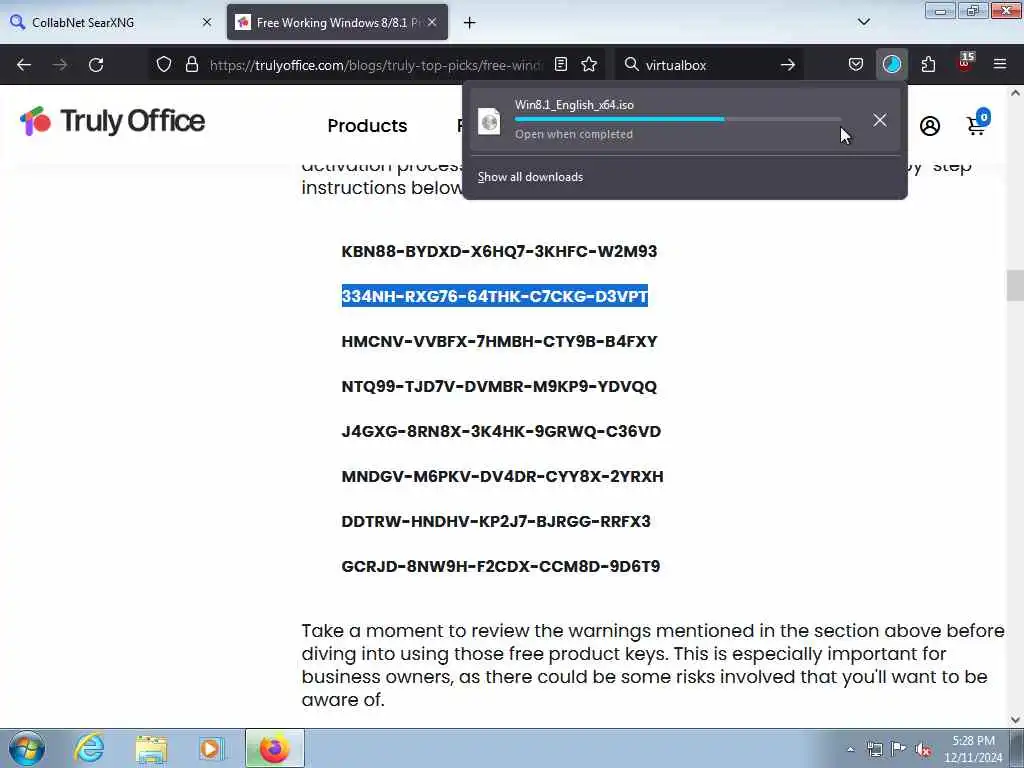Click key NTQ99-TJD7V-DVMBR-M9KP9-YDVQQ
Viewport: 1024px width, 768px height.
tap(499, 387)
